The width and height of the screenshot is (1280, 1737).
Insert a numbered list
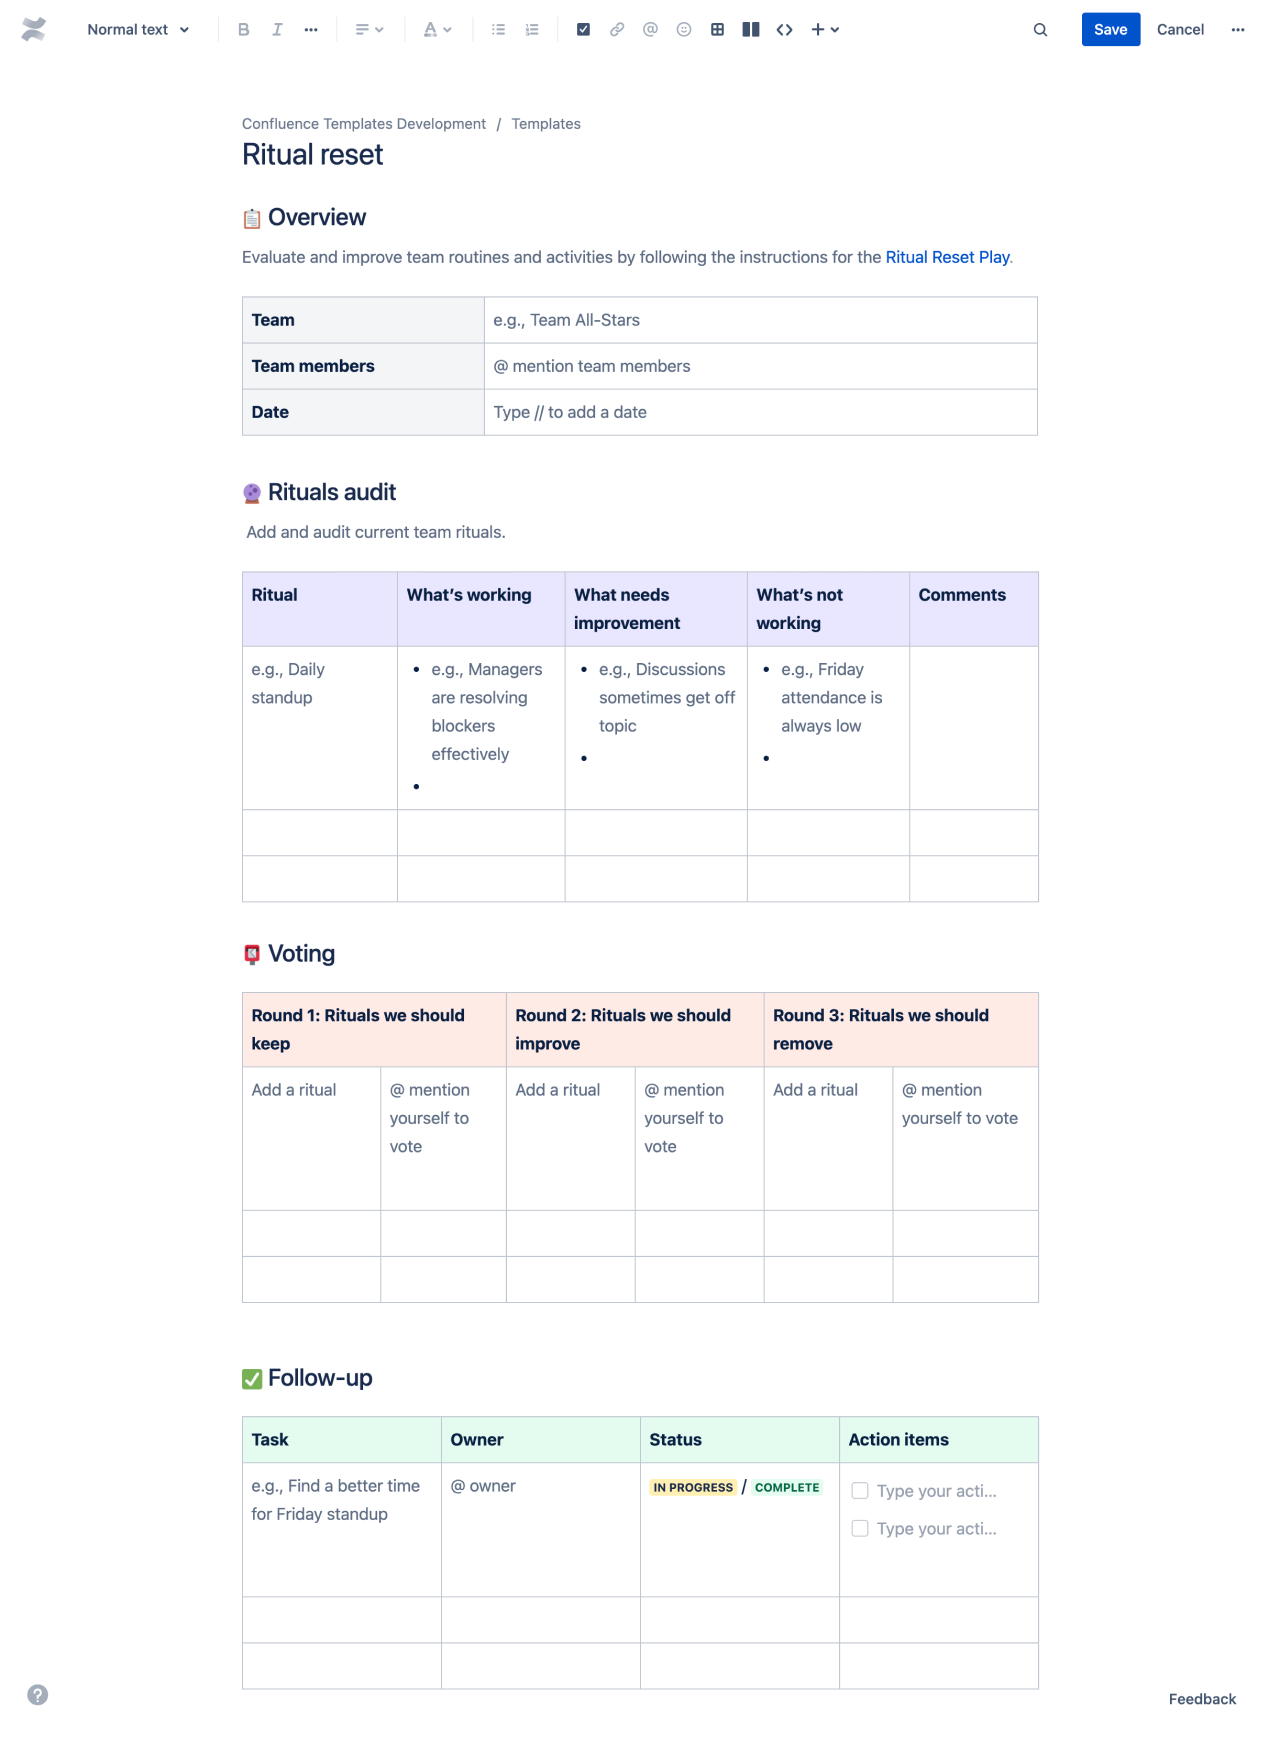tap(531, 29)
